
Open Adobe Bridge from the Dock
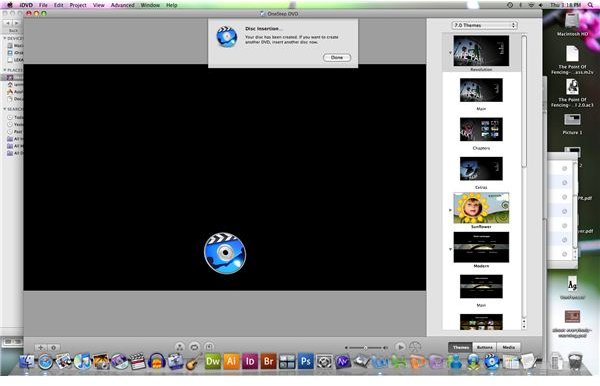tap(268, 361)
